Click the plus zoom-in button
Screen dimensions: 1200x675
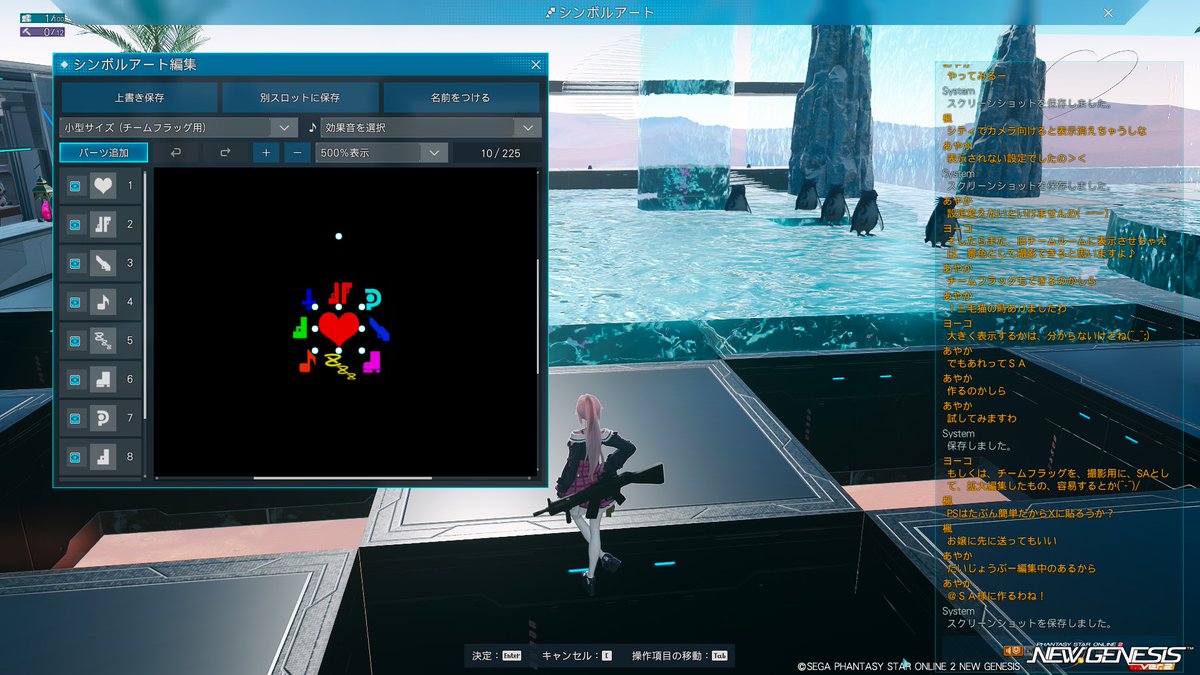(x=266, y=153)
